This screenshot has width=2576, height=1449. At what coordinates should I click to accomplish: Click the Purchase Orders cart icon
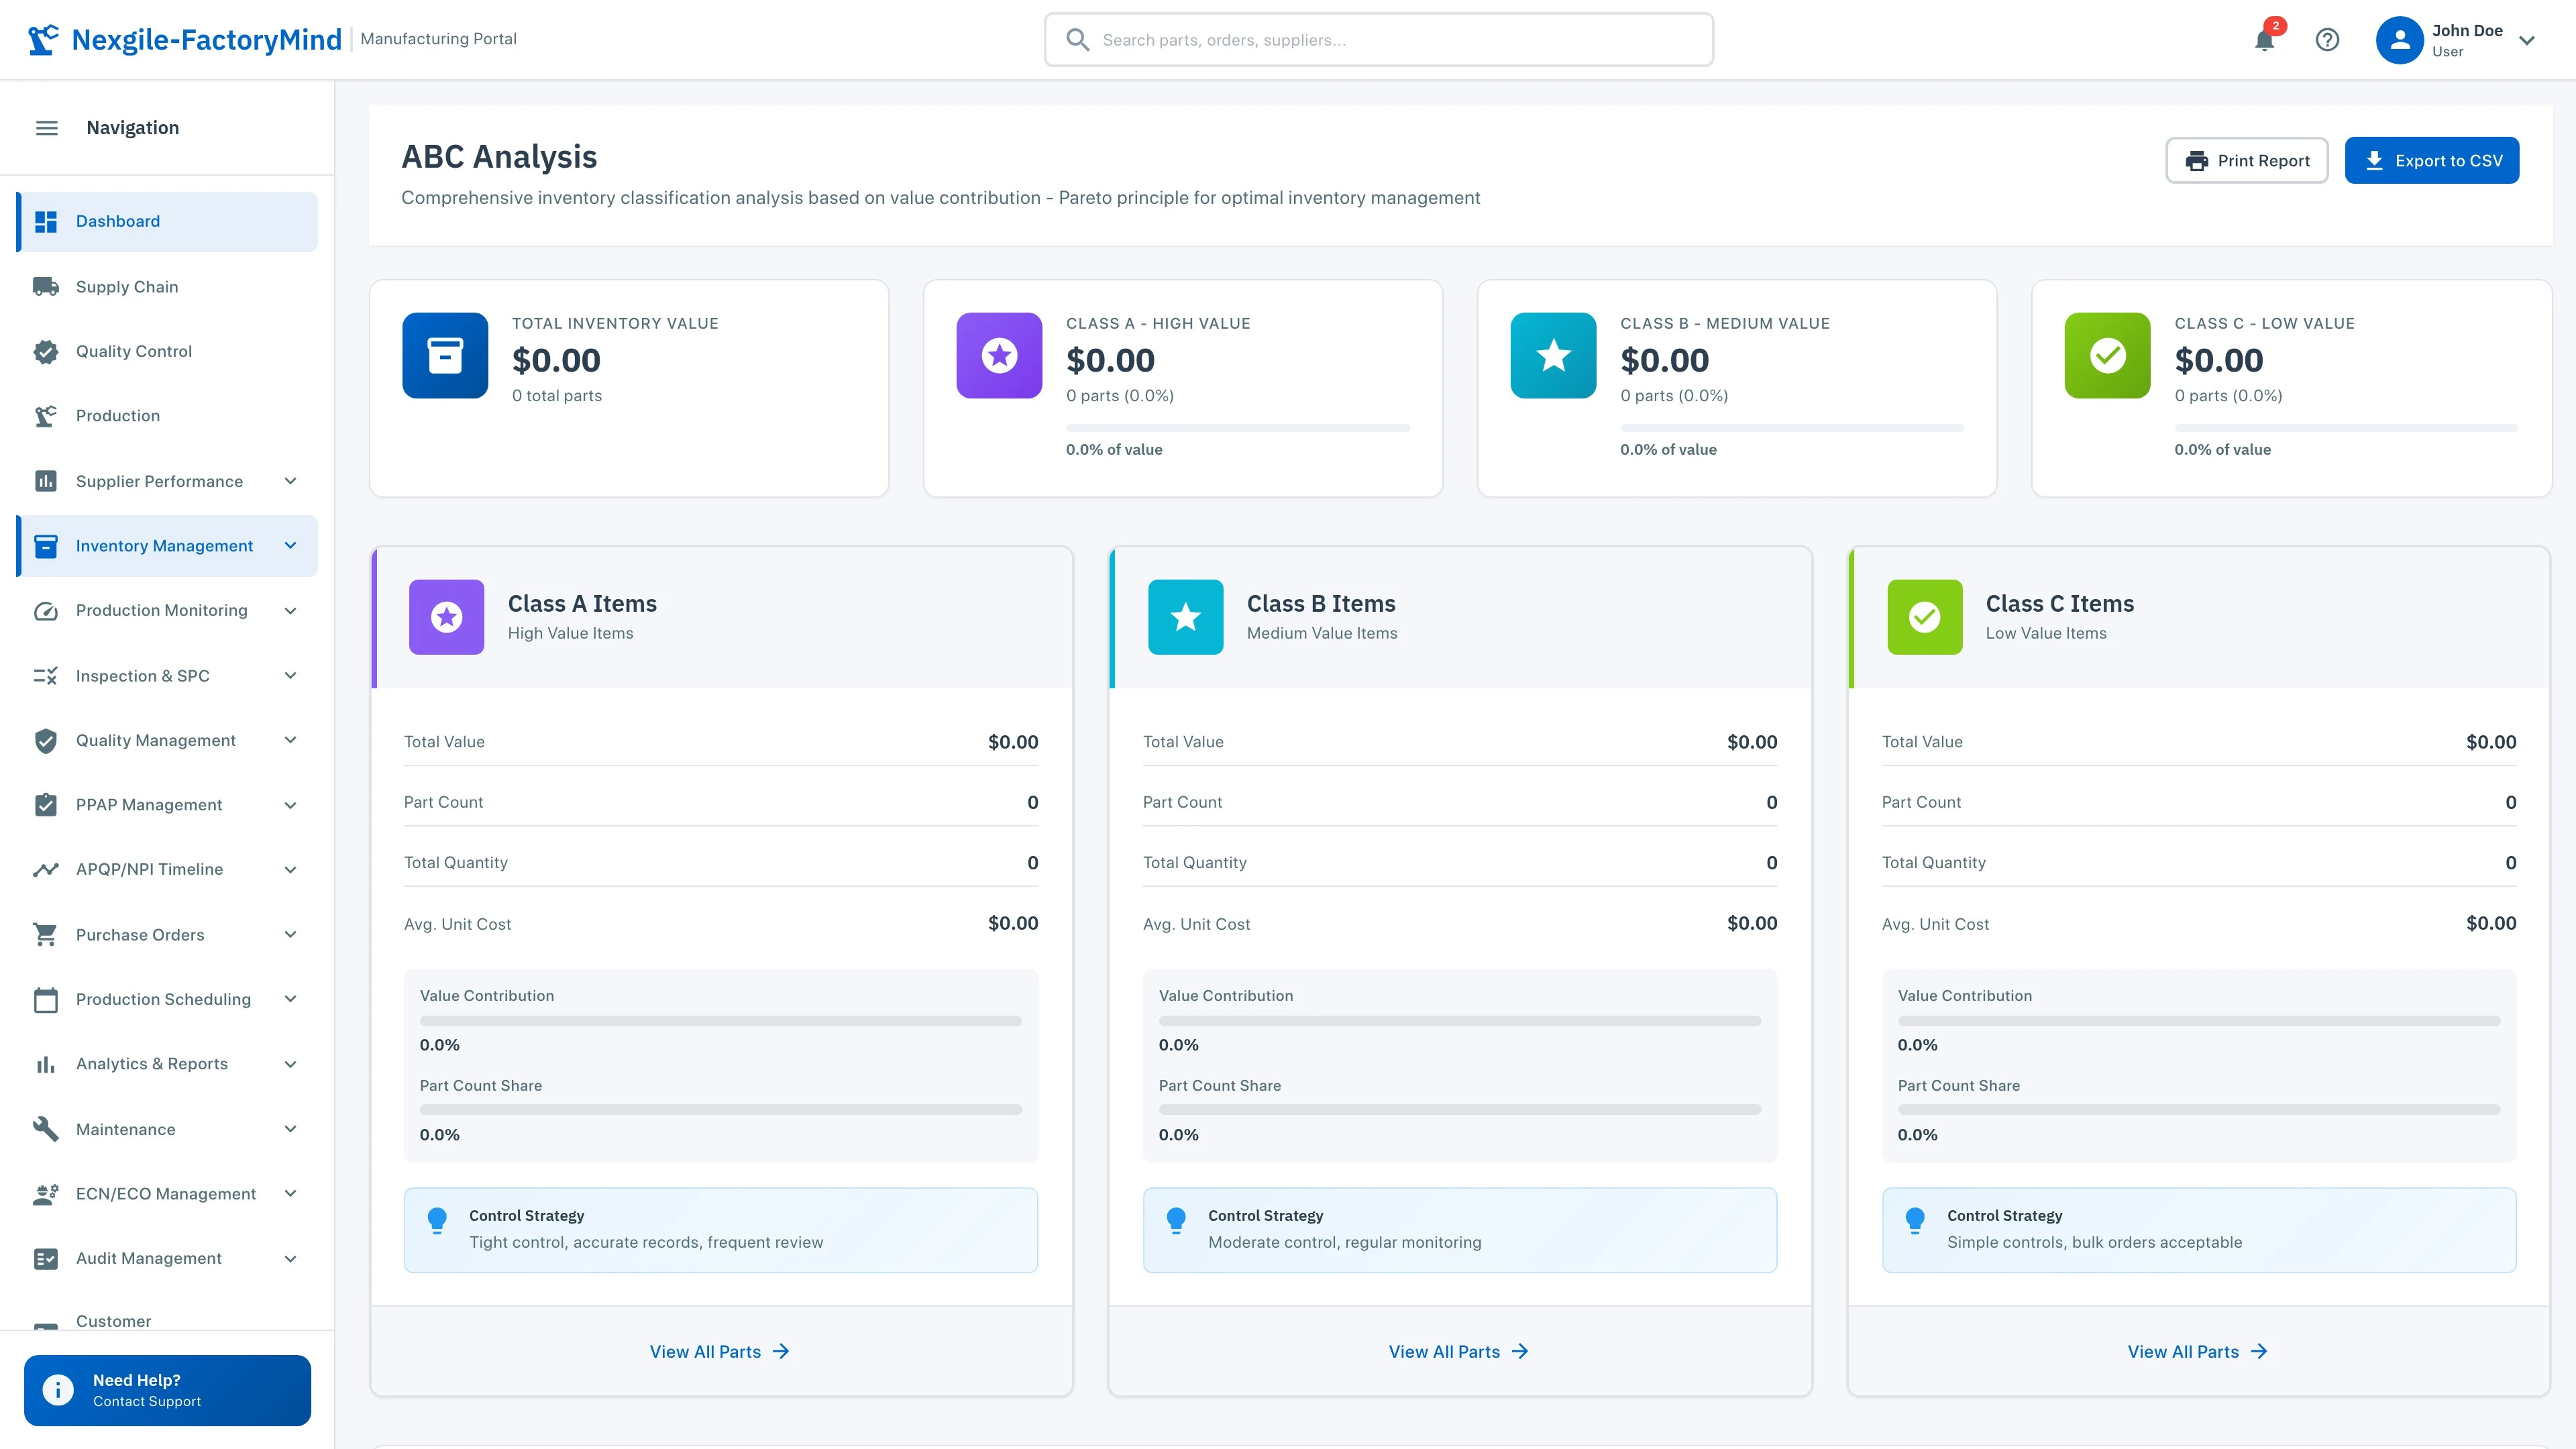click(46, 934)
